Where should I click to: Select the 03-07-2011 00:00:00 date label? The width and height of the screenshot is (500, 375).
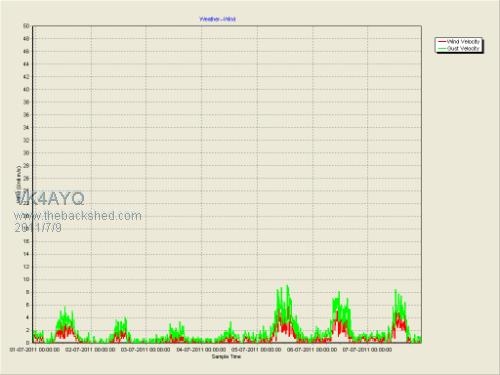[x=145, y=350]
